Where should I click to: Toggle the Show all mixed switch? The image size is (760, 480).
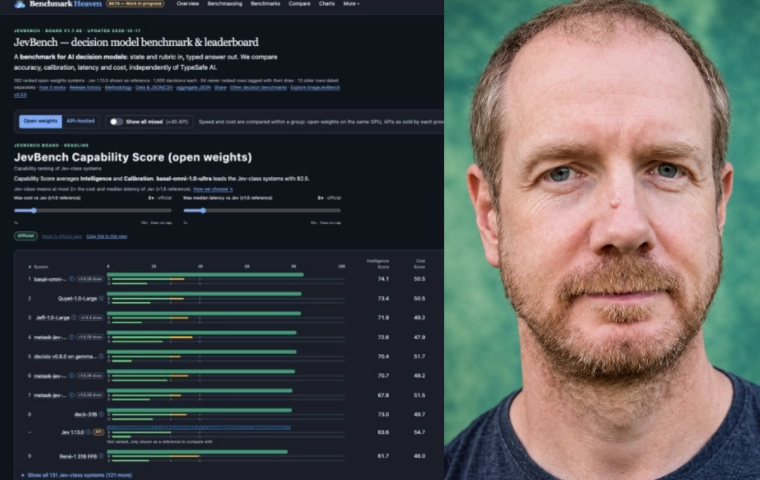coord(115,122)
